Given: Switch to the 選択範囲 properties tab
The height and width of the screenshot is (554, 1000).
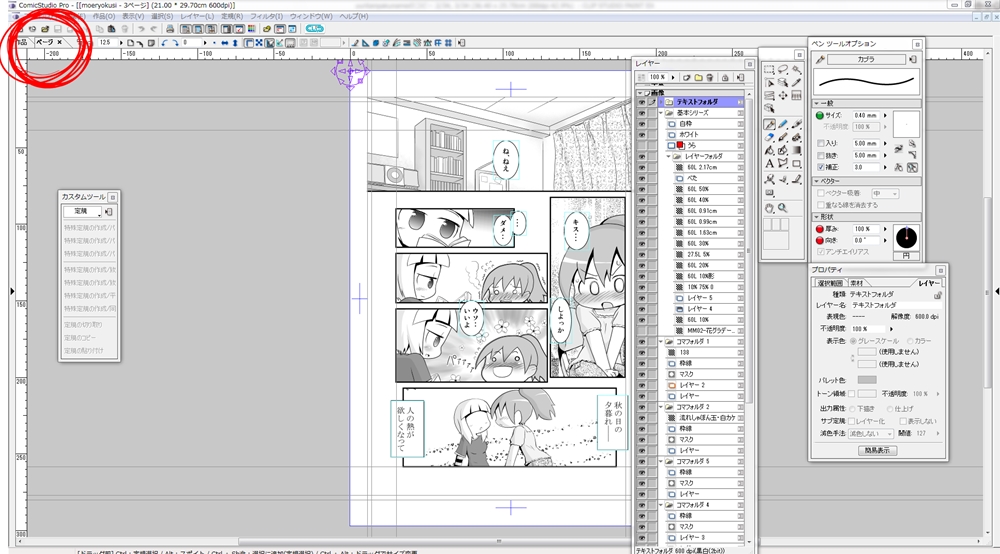Looking at the screenshot, I should 830,283.
